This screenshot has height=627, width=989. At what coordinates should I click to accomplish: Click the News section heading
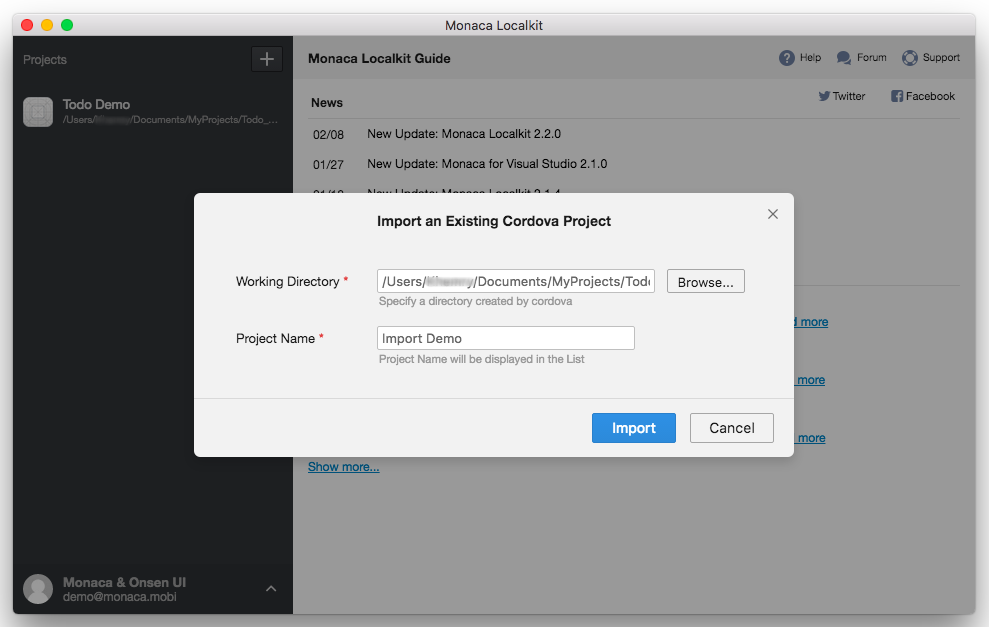327,102
